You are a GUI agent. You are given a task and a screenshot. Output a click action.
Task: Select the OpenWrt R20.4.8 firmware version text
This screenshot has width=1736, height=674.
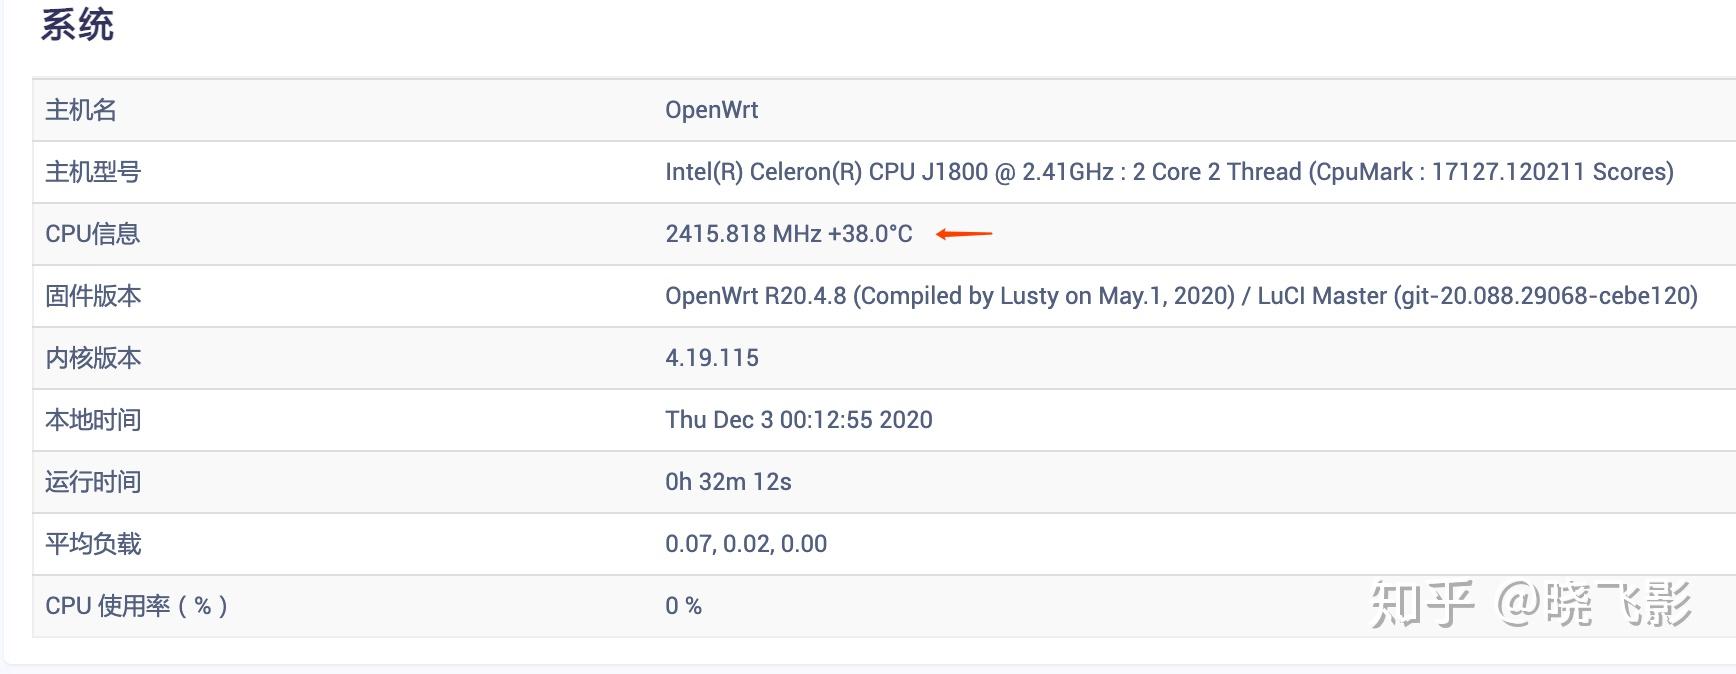coord(1180,296)
